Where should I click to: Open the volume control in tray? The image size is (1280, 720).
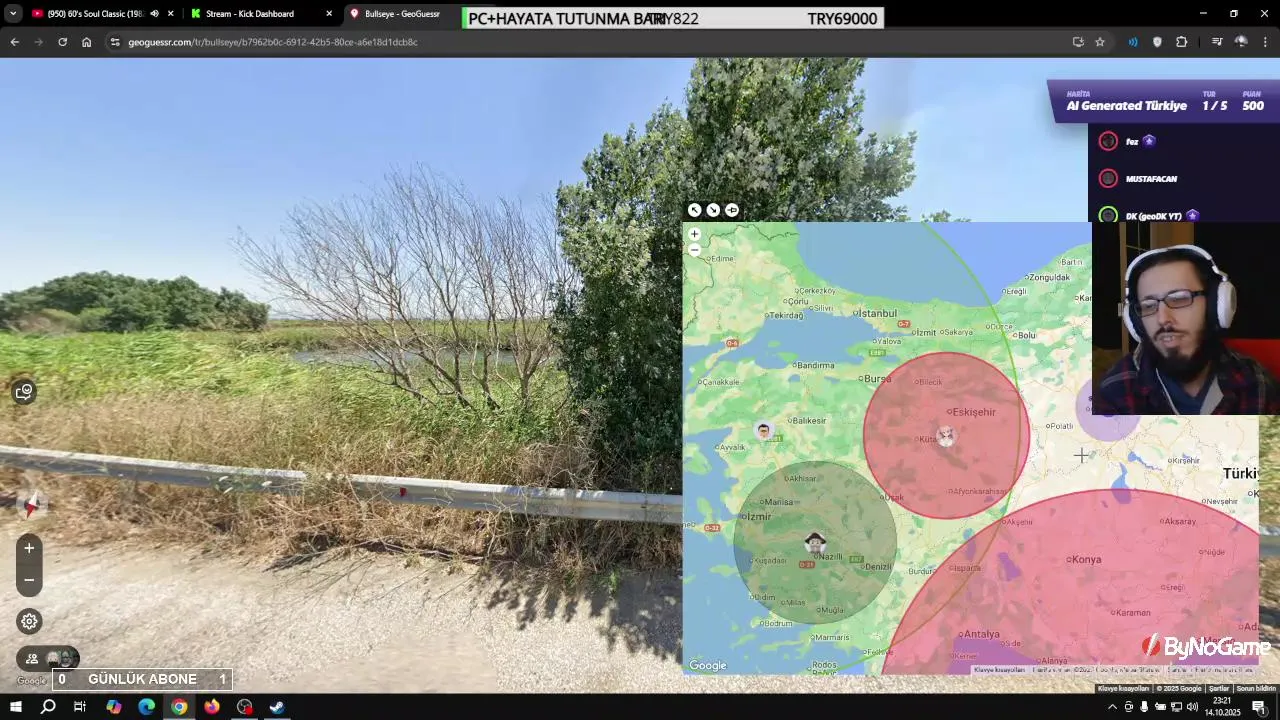click(1192, 707)
